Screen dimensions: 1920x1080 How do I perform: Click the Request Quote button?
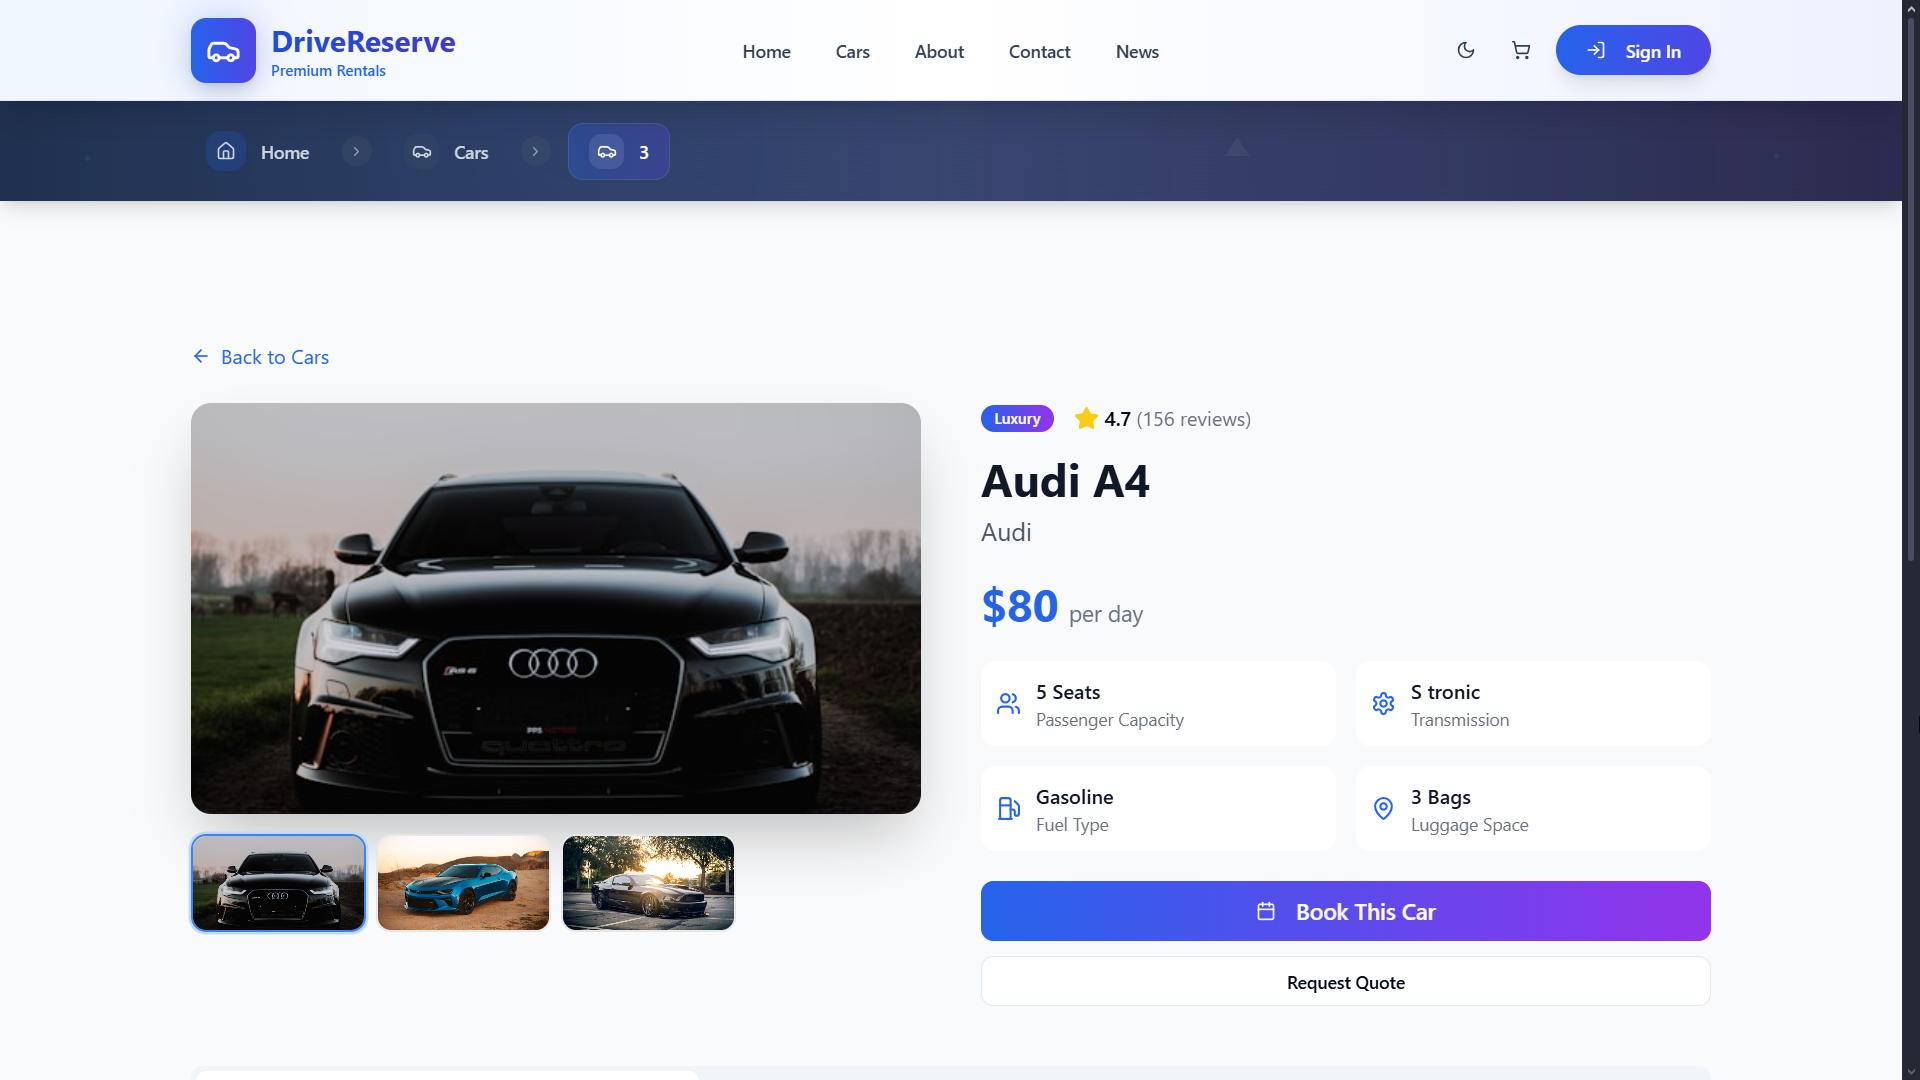1345,982
